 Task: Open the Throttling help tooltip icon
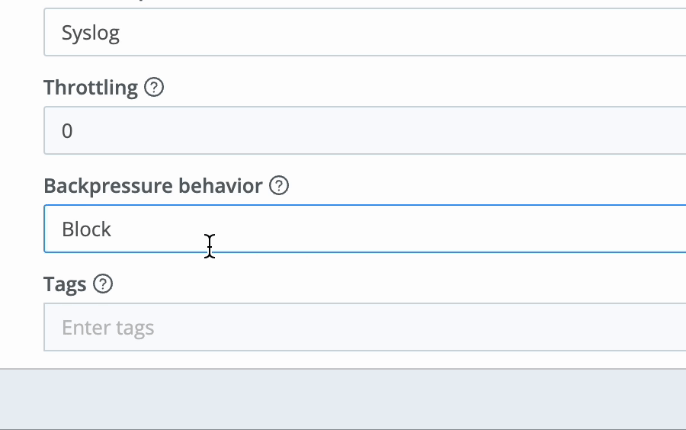point(154,87)
